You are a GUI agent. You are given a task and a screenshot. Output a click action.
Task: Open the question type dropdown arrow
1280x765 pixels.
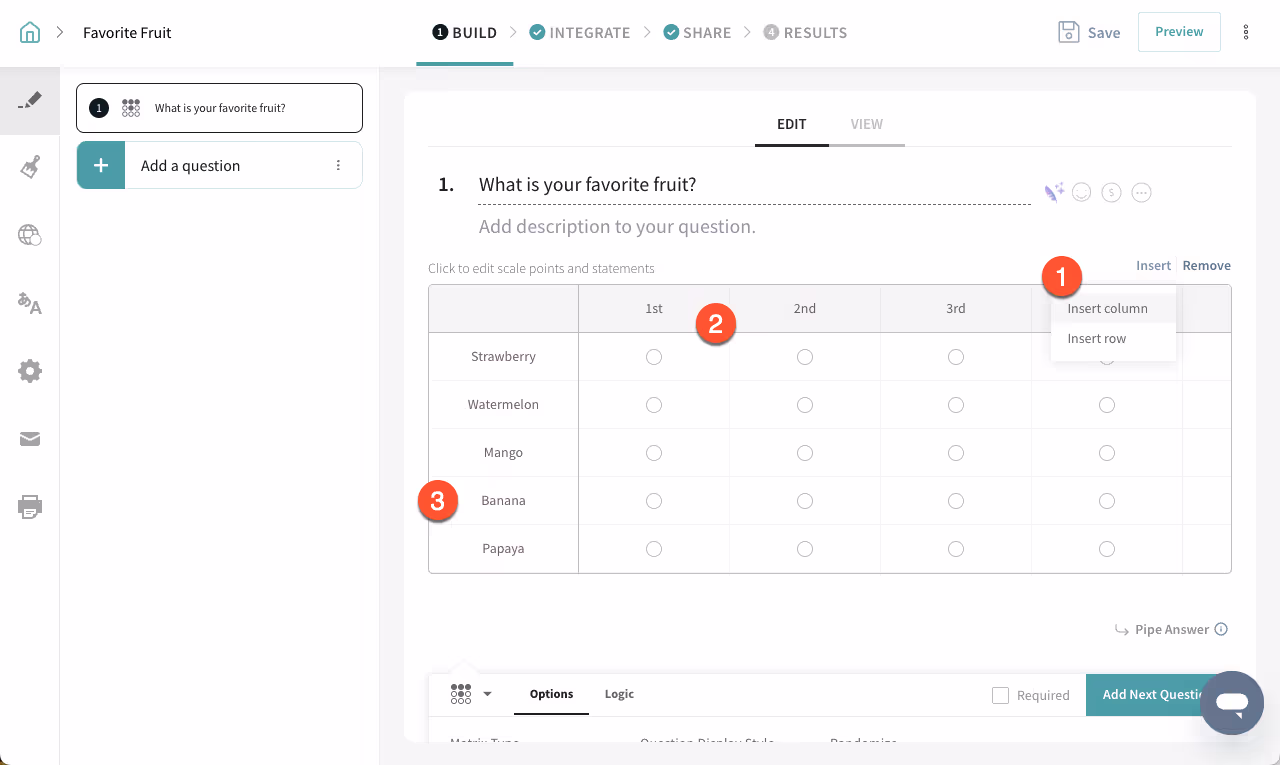tap(488, 694)
